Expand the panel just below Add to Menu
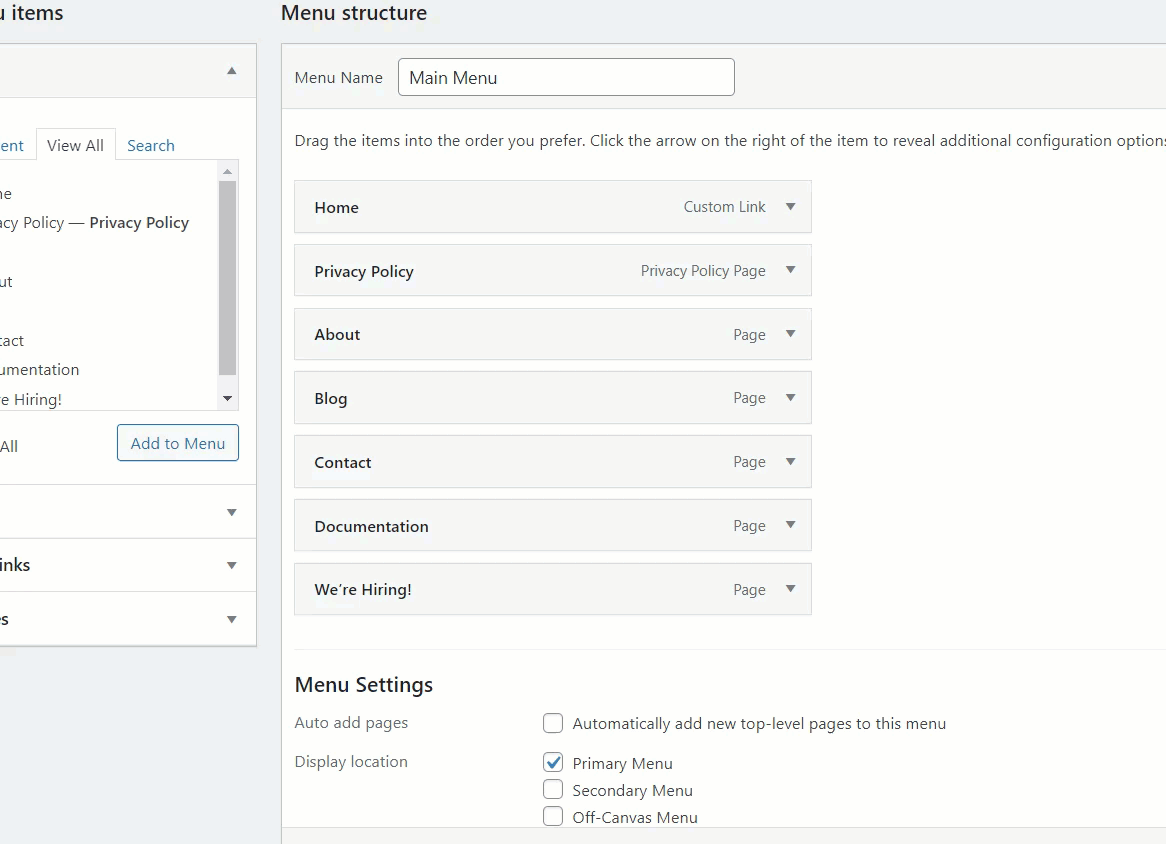Screen dimensions: 1166x844 [231, 512]
